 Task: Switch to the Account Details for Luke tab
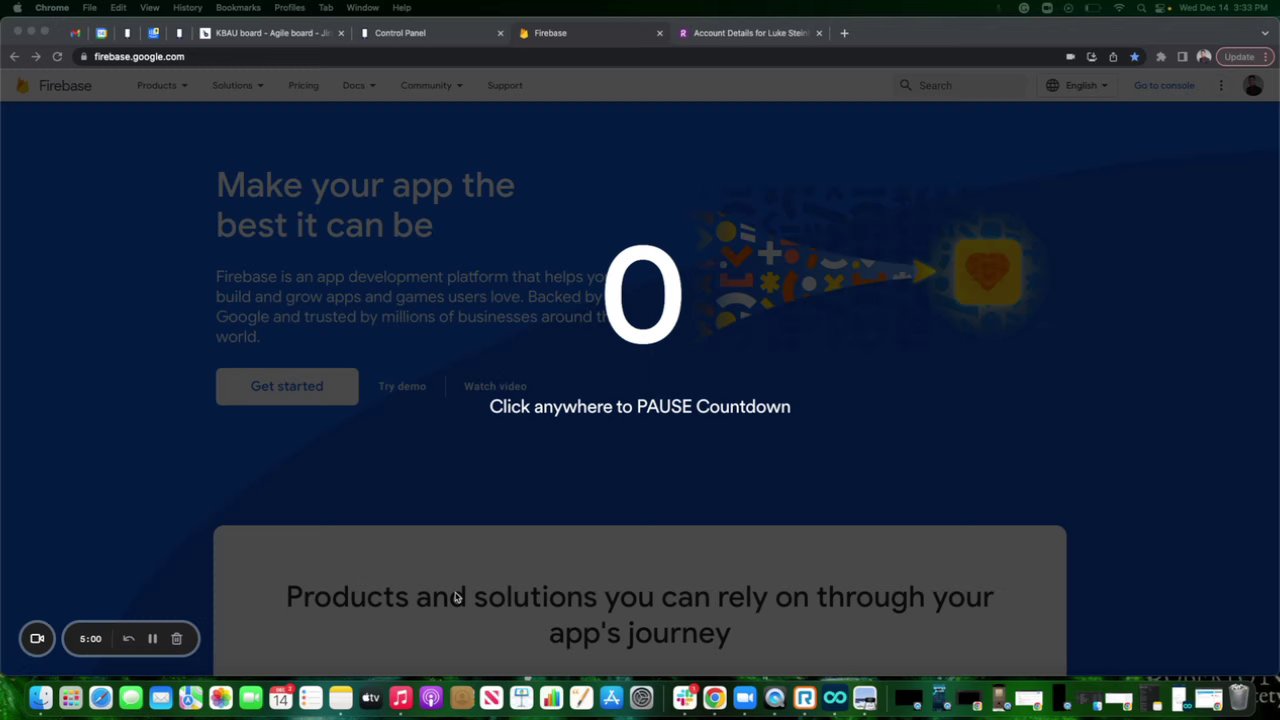[x=750, y=33]
